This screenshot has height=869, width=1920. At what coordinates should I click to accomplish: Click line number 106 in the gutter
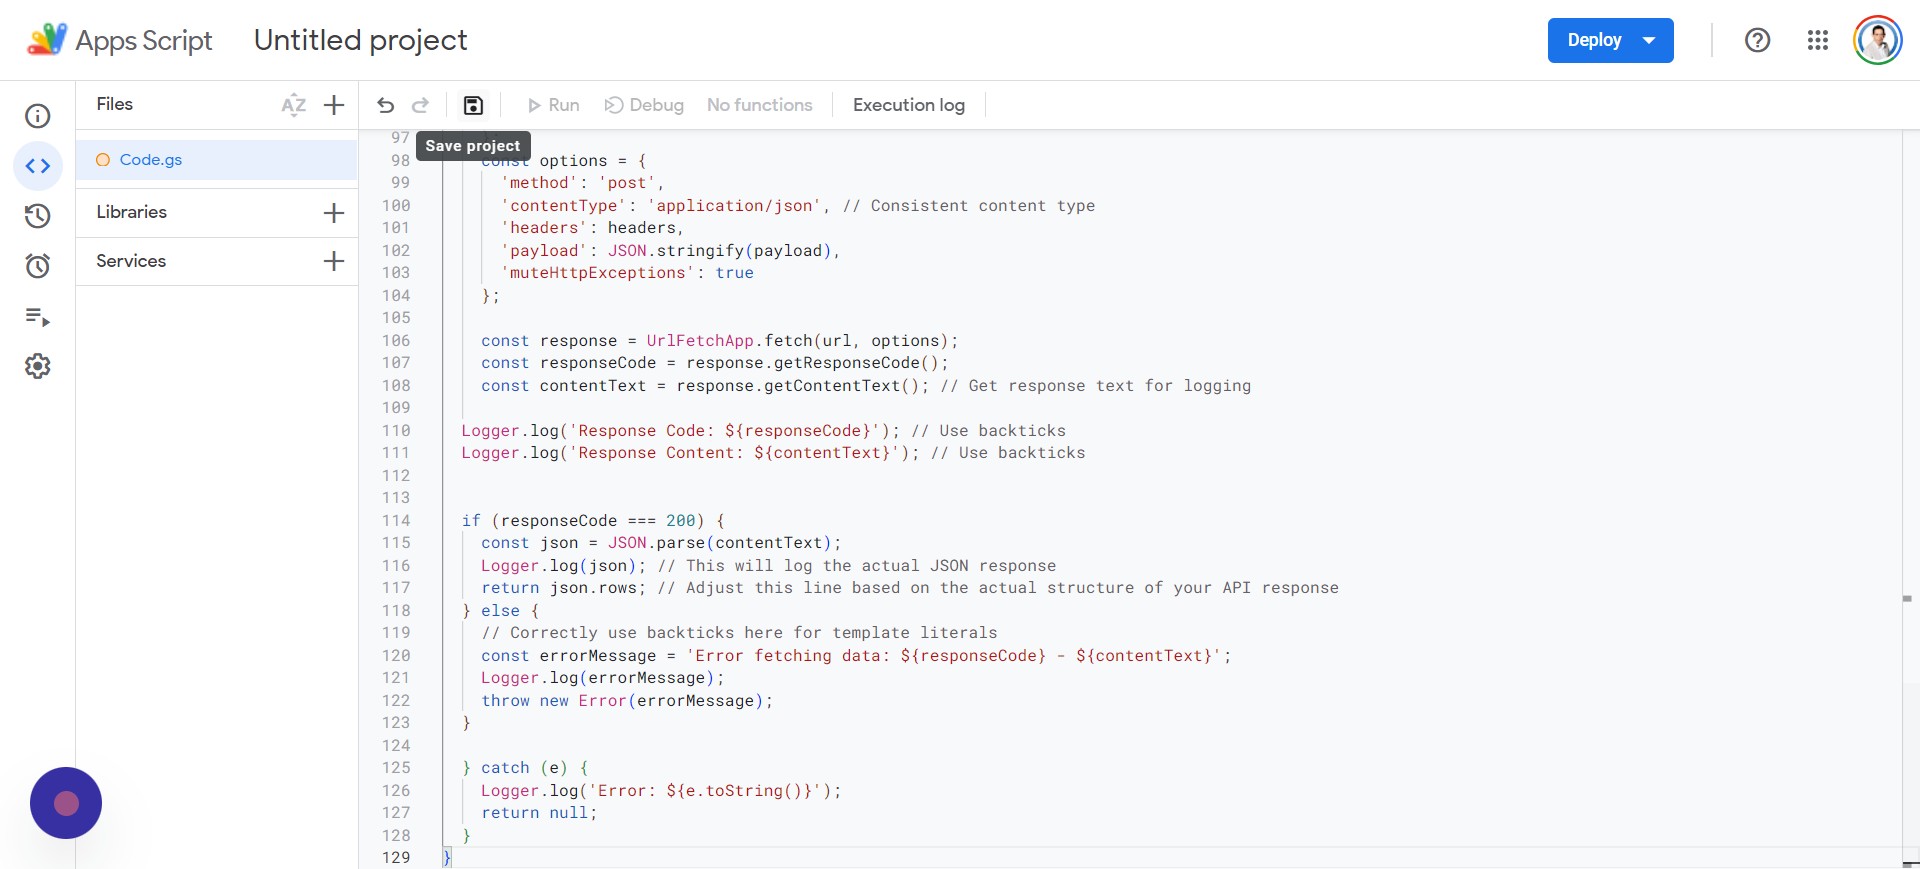tap(396, 341)
